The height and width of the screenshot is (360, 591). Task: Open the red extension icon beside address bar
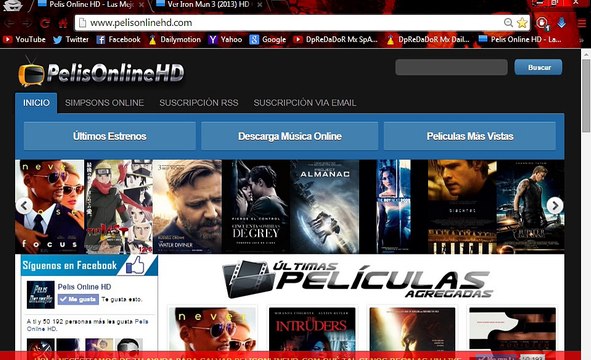(542, 23)
